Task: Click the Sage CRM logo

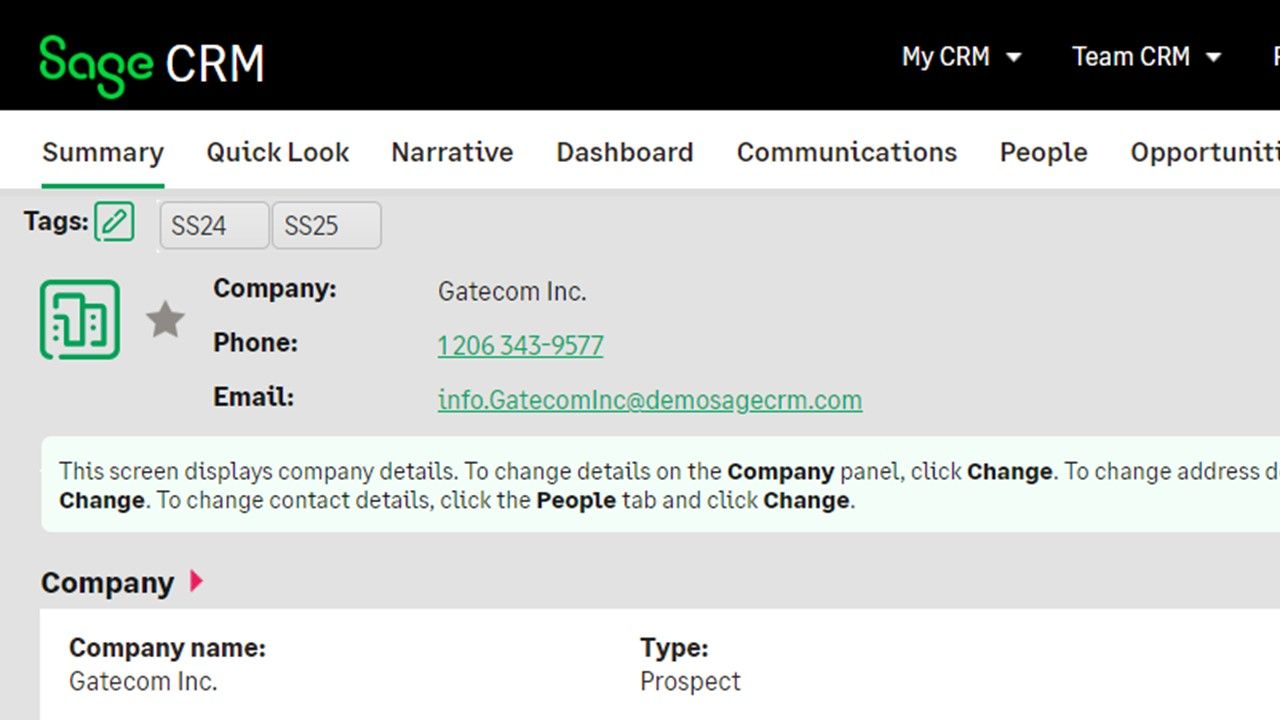Action: [x=151, y=64]
